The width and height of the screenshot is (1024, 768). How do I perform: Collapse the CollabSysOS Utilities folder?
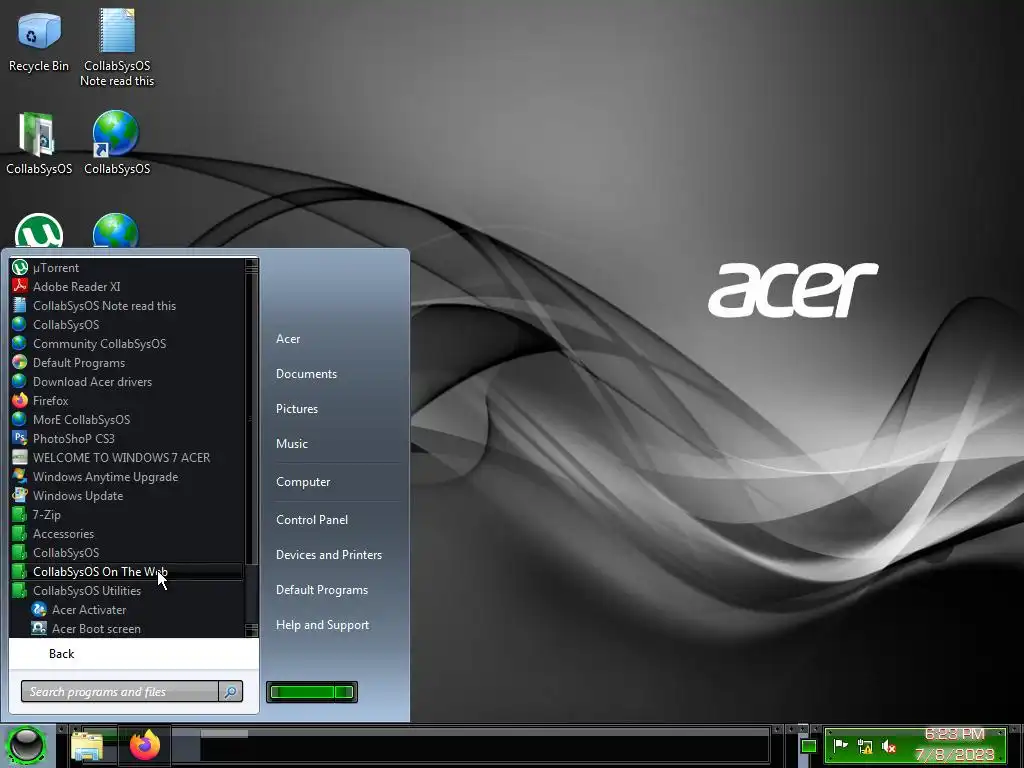[x=127, y=590]
